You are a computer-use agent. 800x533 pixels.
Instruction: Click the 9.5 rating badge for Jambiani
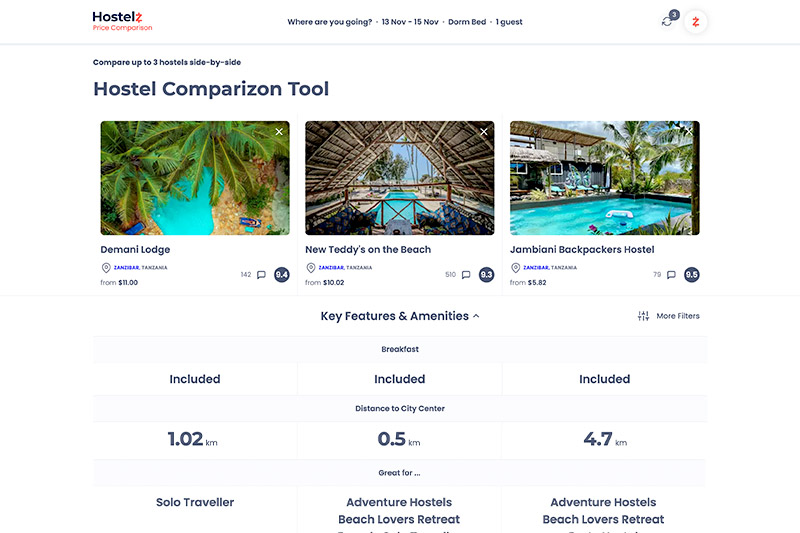tap(691, 275)
